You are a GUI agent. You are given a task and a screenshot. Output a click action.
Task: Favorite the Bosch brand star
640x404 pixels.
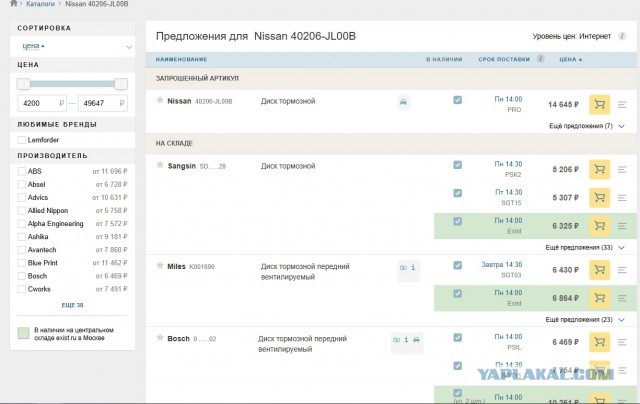point(160,337)
